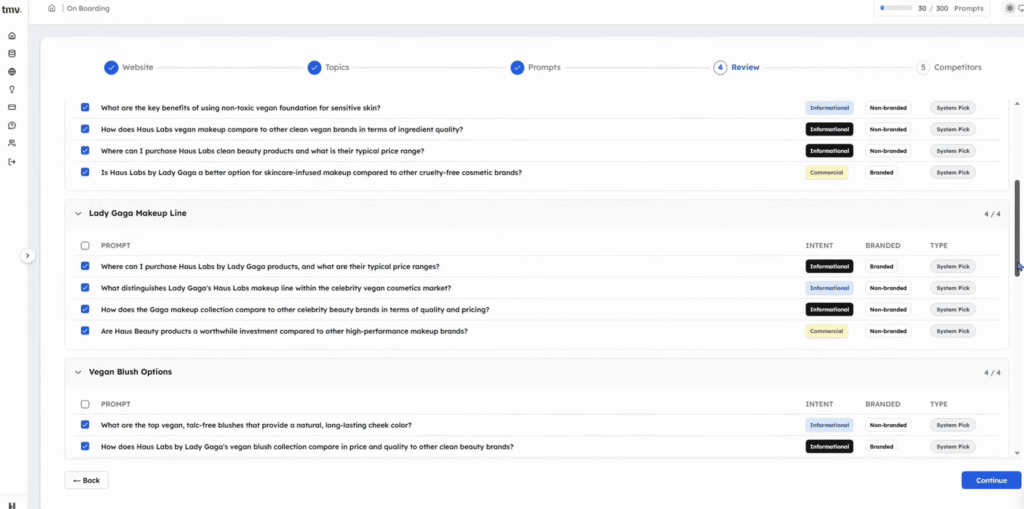Go to the Topics step
Screen dimensions: 1024x509
328,67
